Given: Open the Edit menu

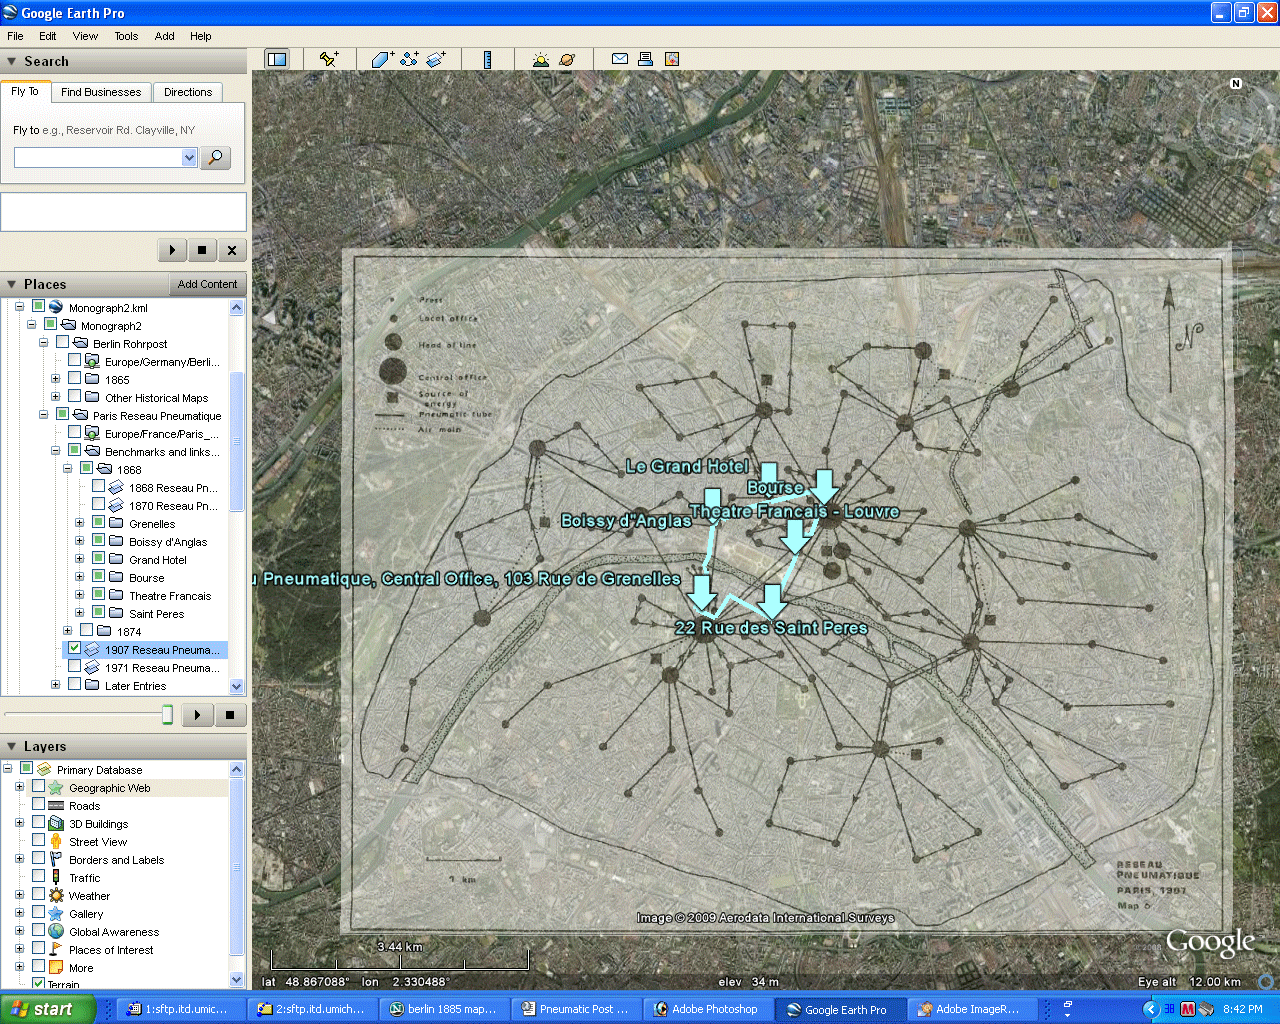Looking at the screenshot, I should pos(48,36).
